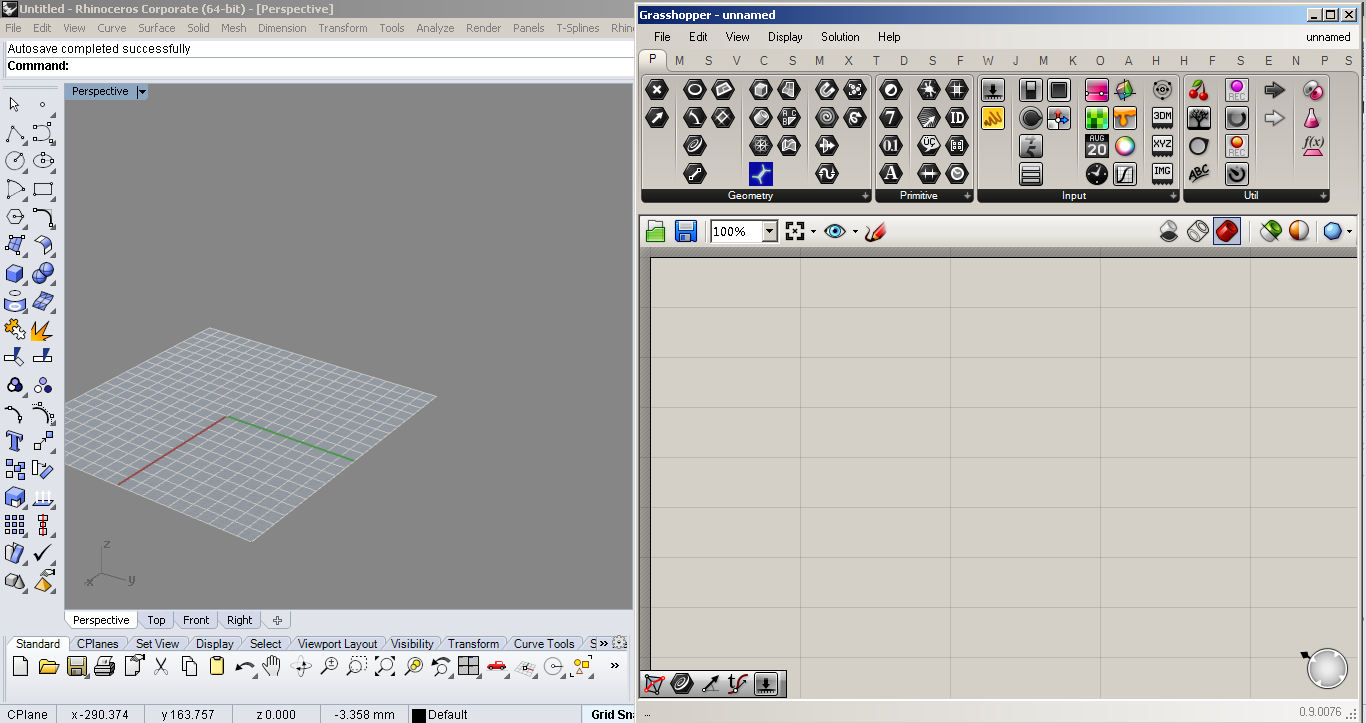Choose the Number parameter (0.1) icon
This screenshot has width=1366, height=723.
pos(891,146)
